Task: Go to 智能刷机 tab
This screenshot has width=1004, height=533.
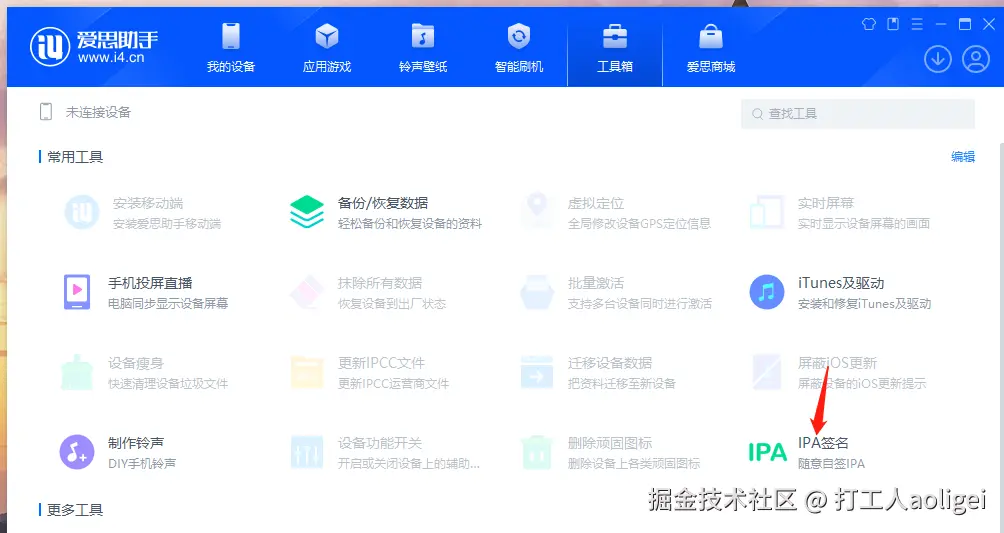Action: click(x=519, y=47)
